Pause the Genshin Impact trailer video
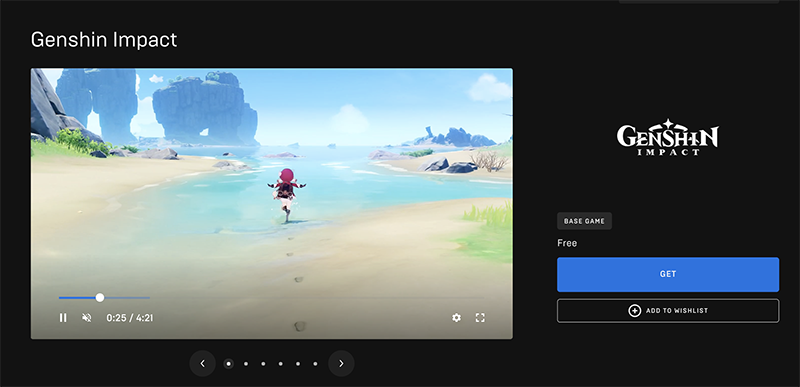Viewport: 800px width, 387px height. [63, 318]
